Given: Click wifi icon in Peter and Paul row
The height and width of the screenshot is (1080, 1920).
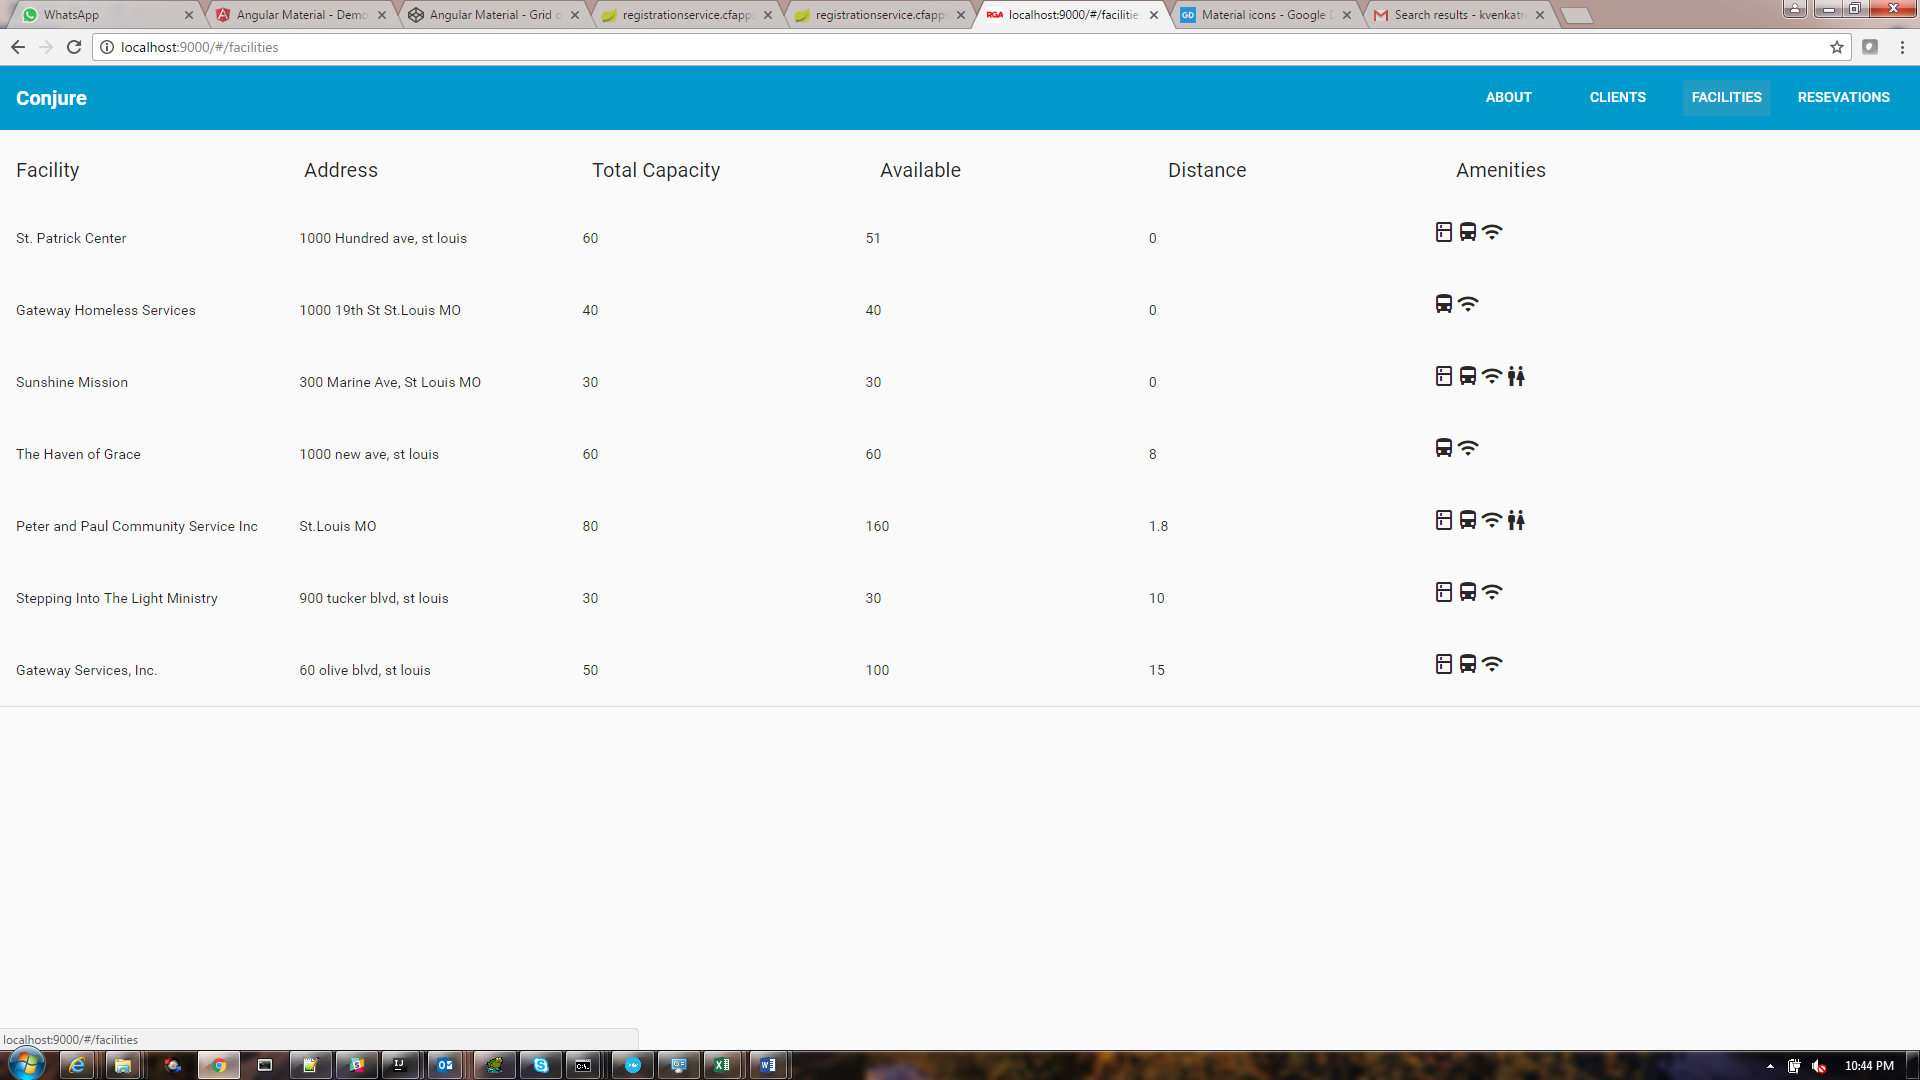Looking at the screenshot, I should (1492, 520).
